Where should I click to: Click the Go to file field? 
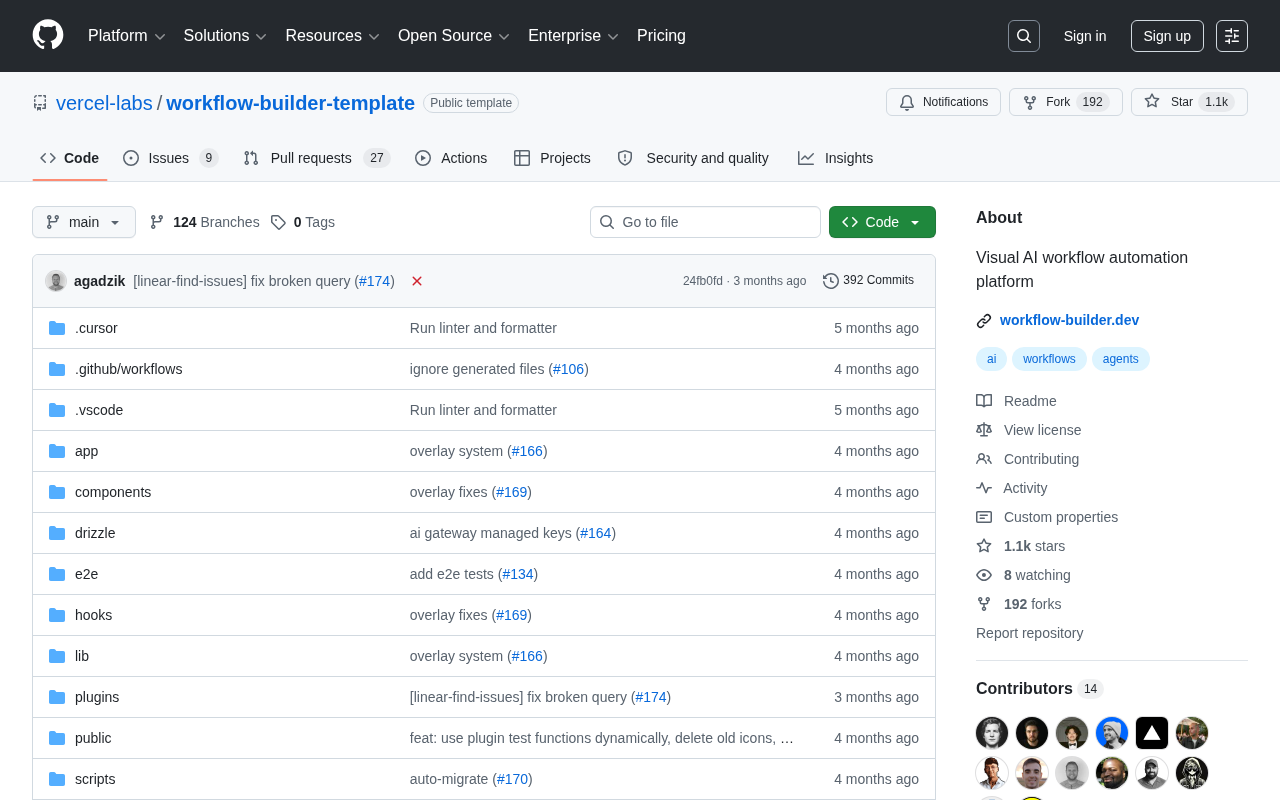click(705, 222)
